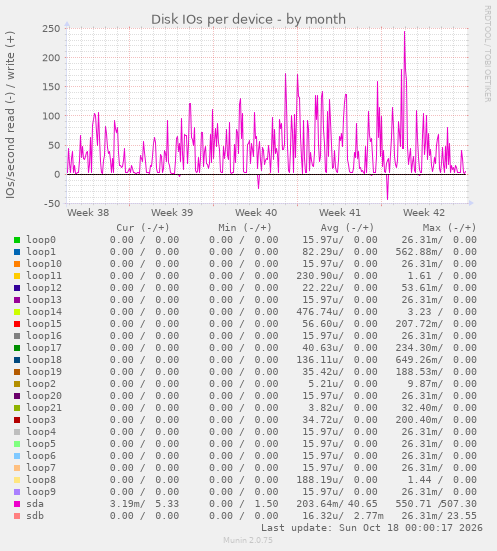Click the tallest magenta spike in Week 42
The height and width of the screenshot is (551, 497).
(405, 32)
